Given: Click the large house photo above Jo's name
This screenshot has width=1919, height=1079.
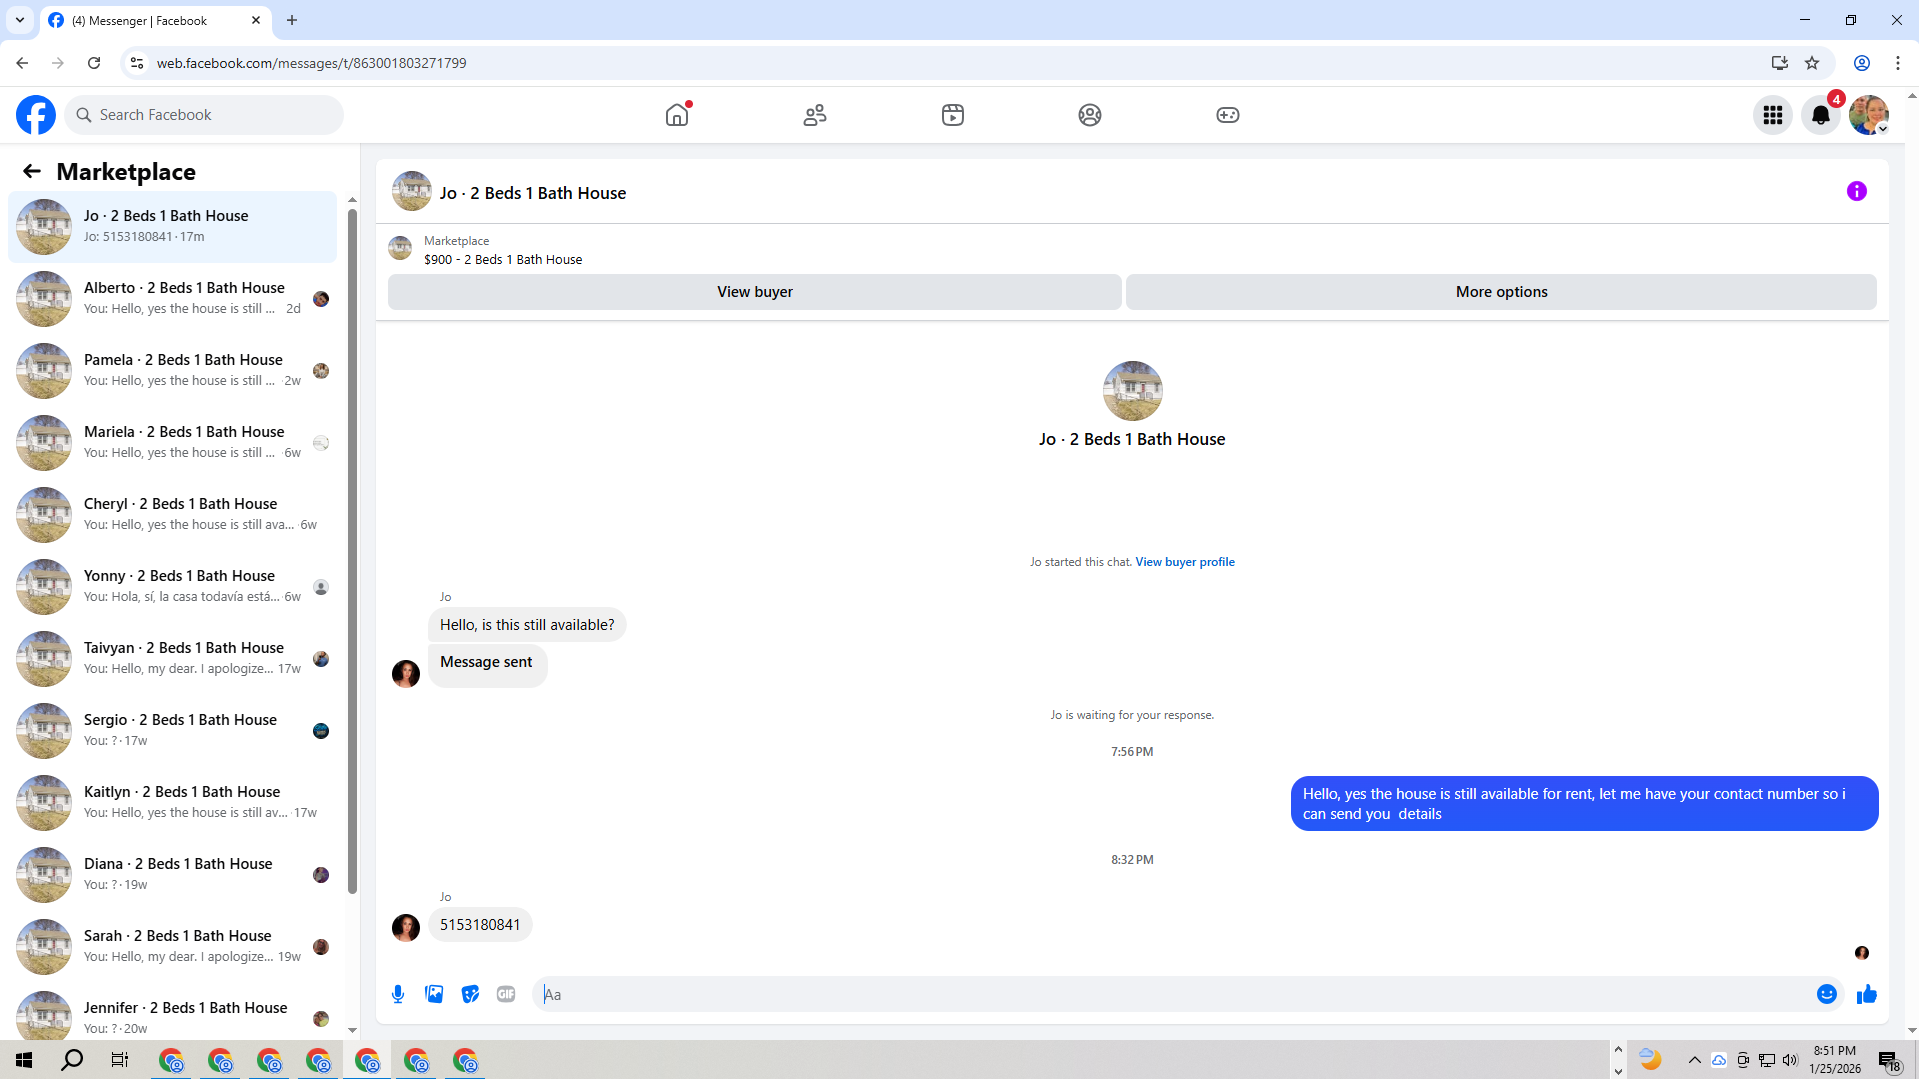Looking at the screenshot, I should (1133, 391).
